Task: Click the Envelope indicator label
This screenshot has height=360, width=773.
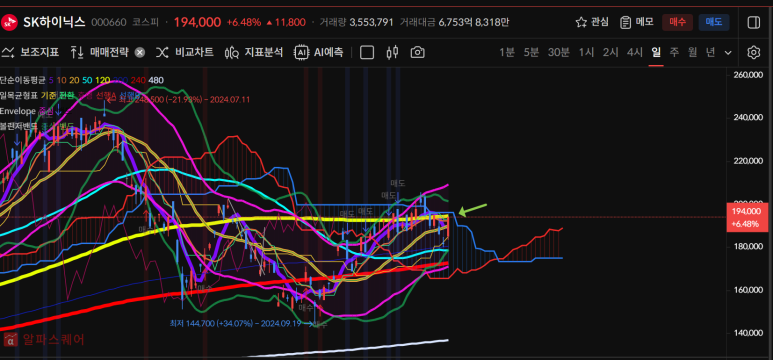Action: [x=18, y=111]
